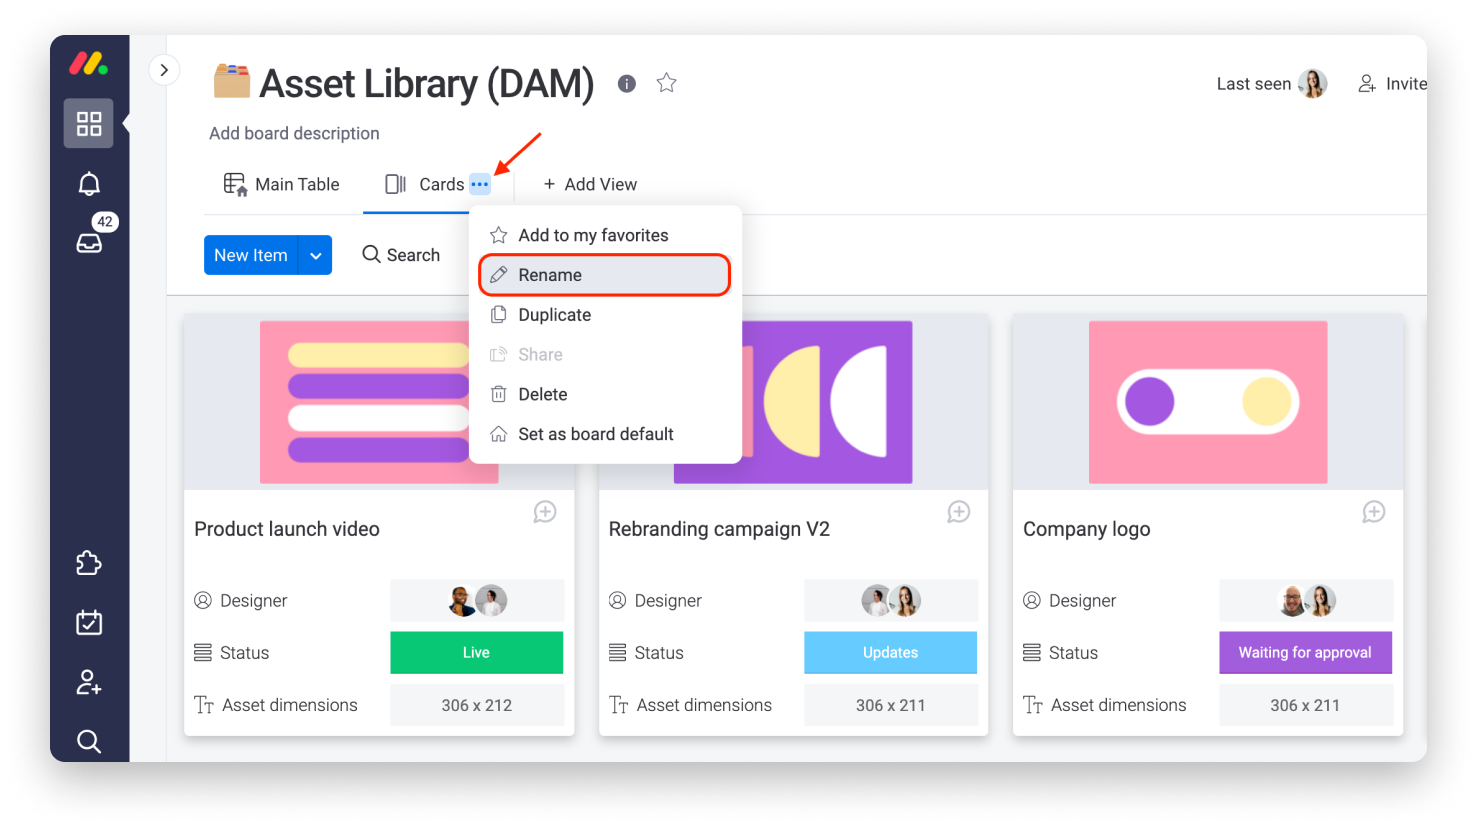Click Designer label on Product launch video

[254, 600]
